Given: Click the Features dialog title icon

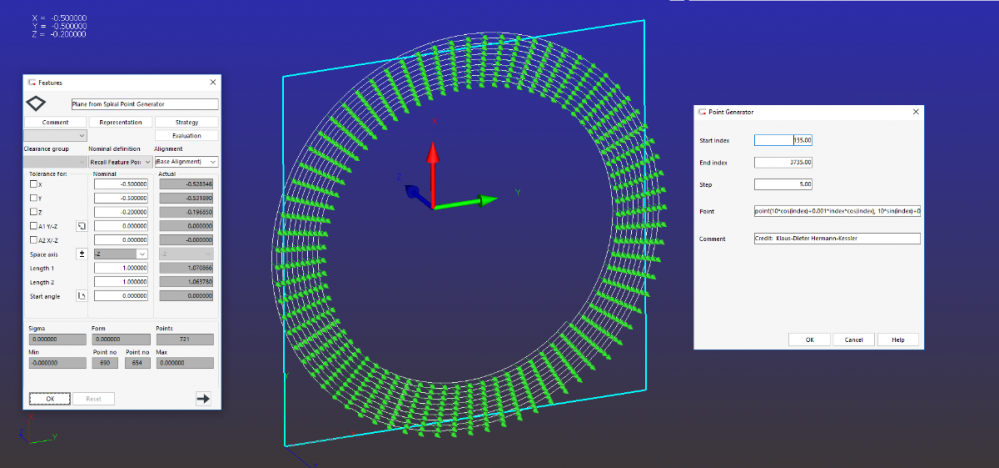Looking at the screenshot, I should pyautogui.click(x=32, y=82).
